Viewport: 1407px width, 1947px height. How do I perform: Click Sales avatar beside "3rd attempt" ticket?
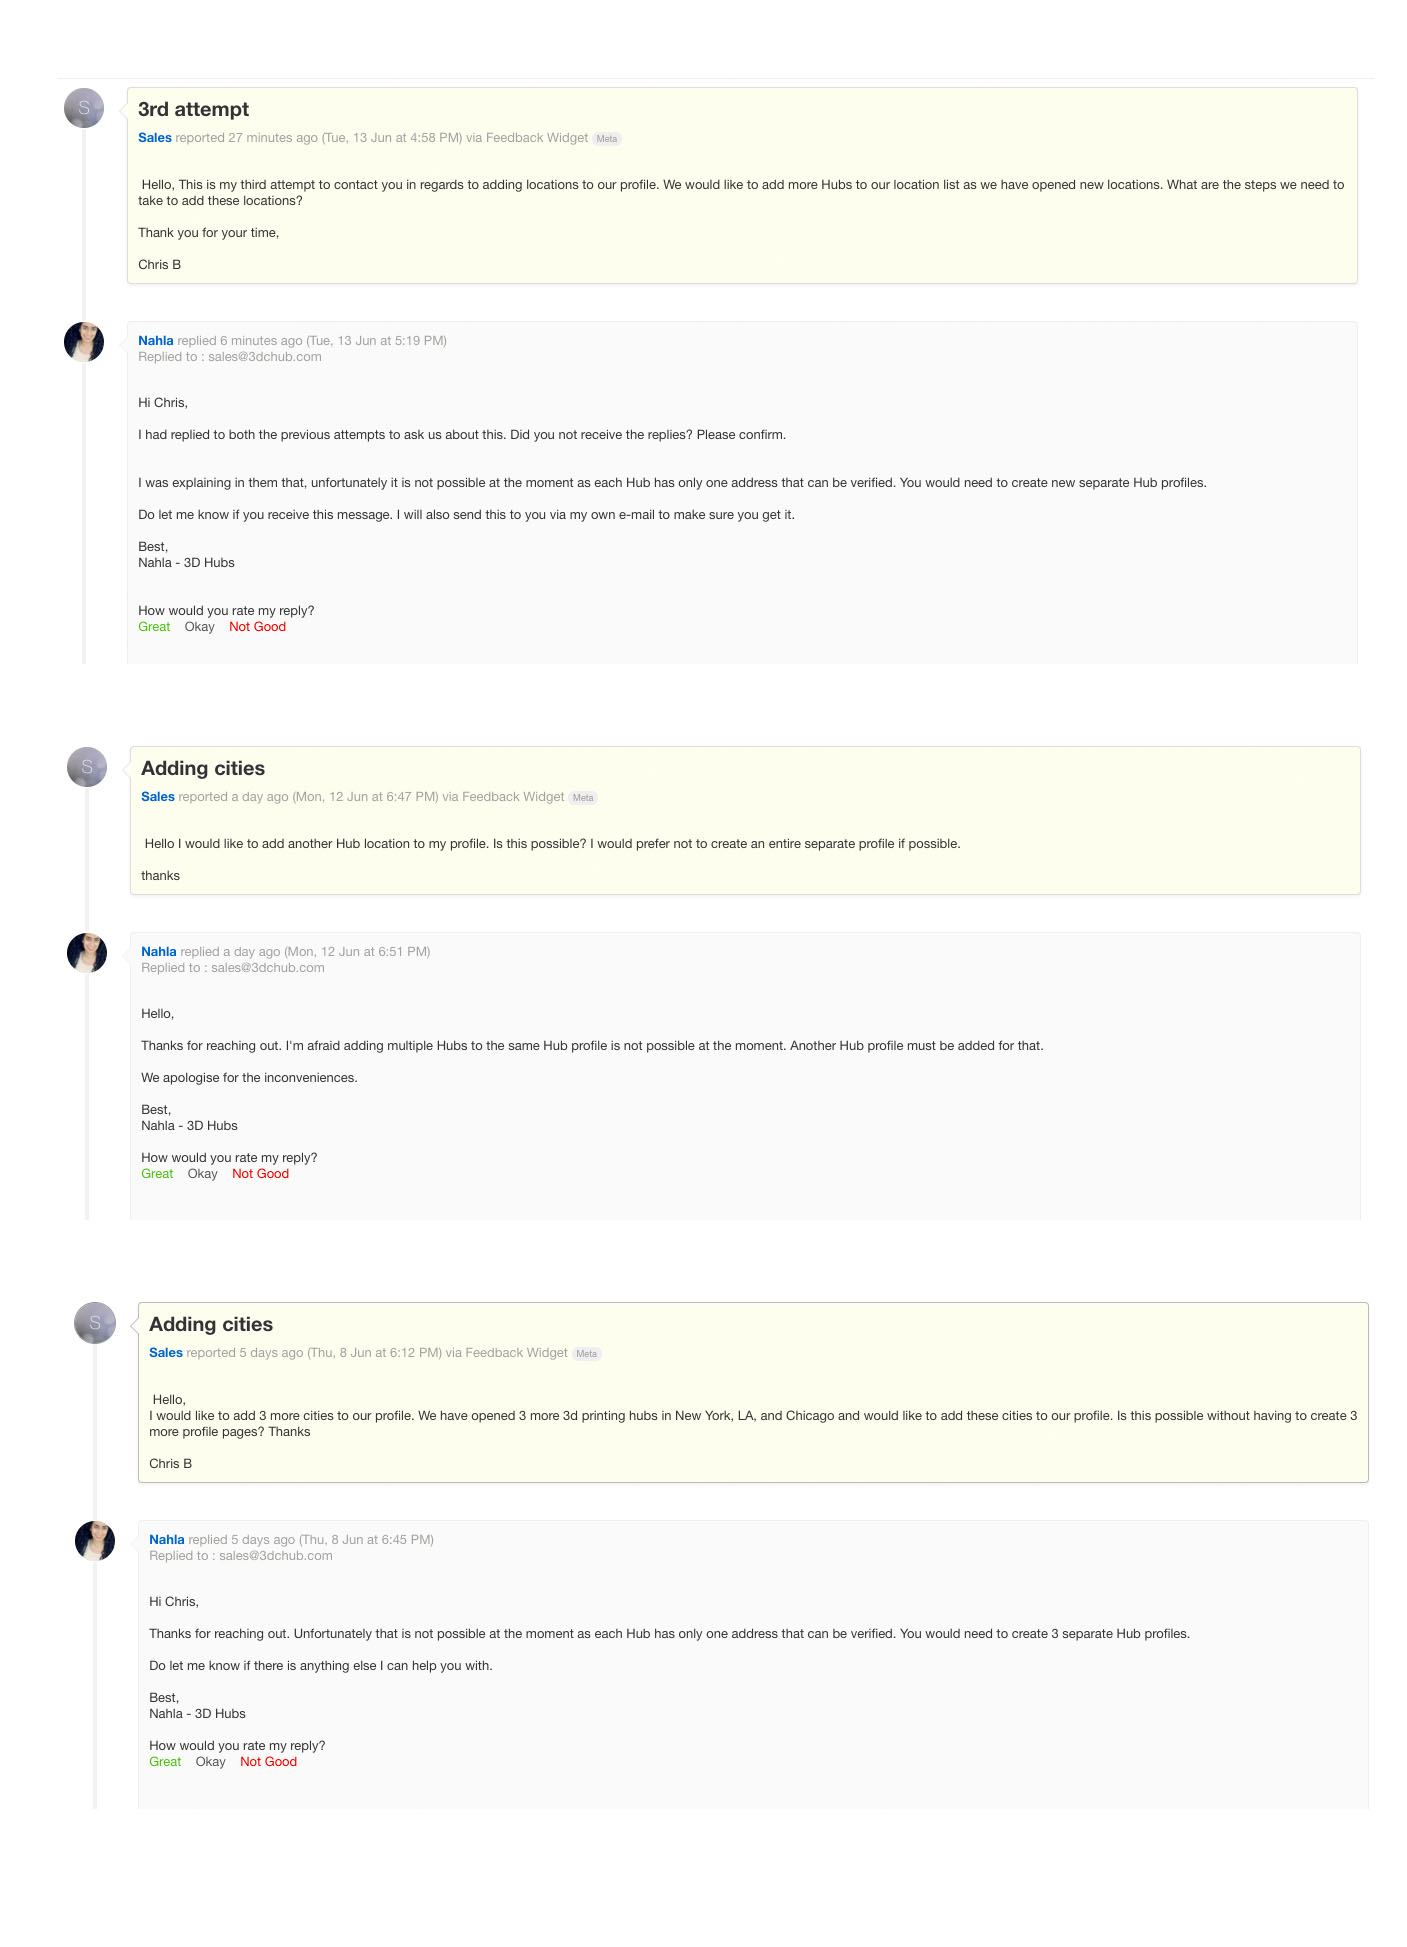click(x=84, y=108)
